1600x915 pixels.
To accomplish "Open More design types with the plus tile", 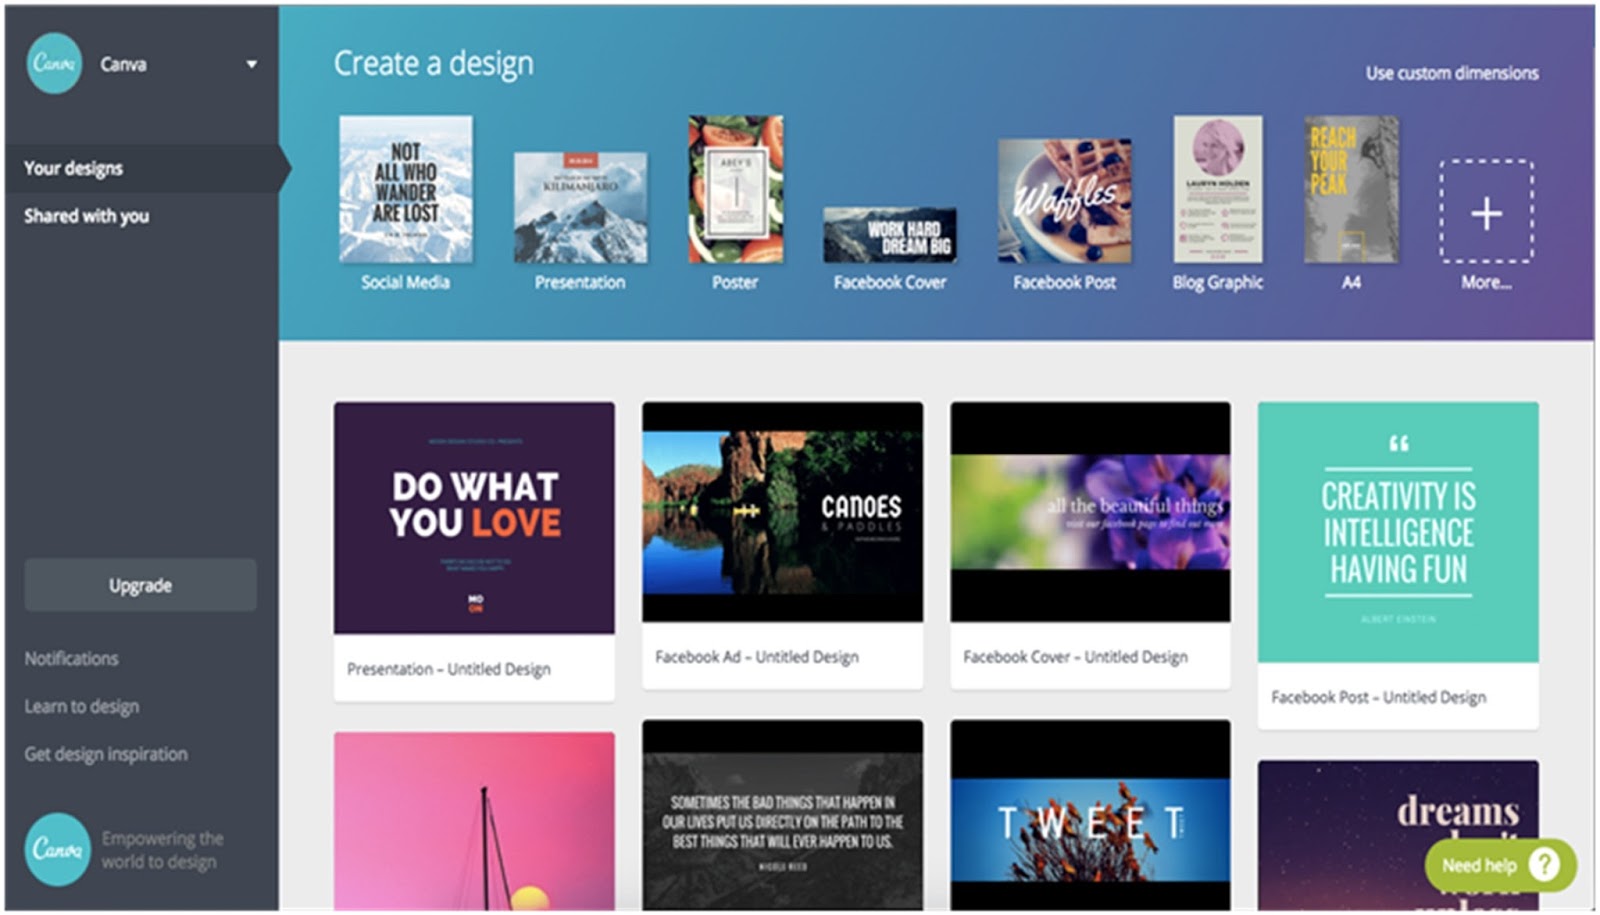I will coord(1486,212).
